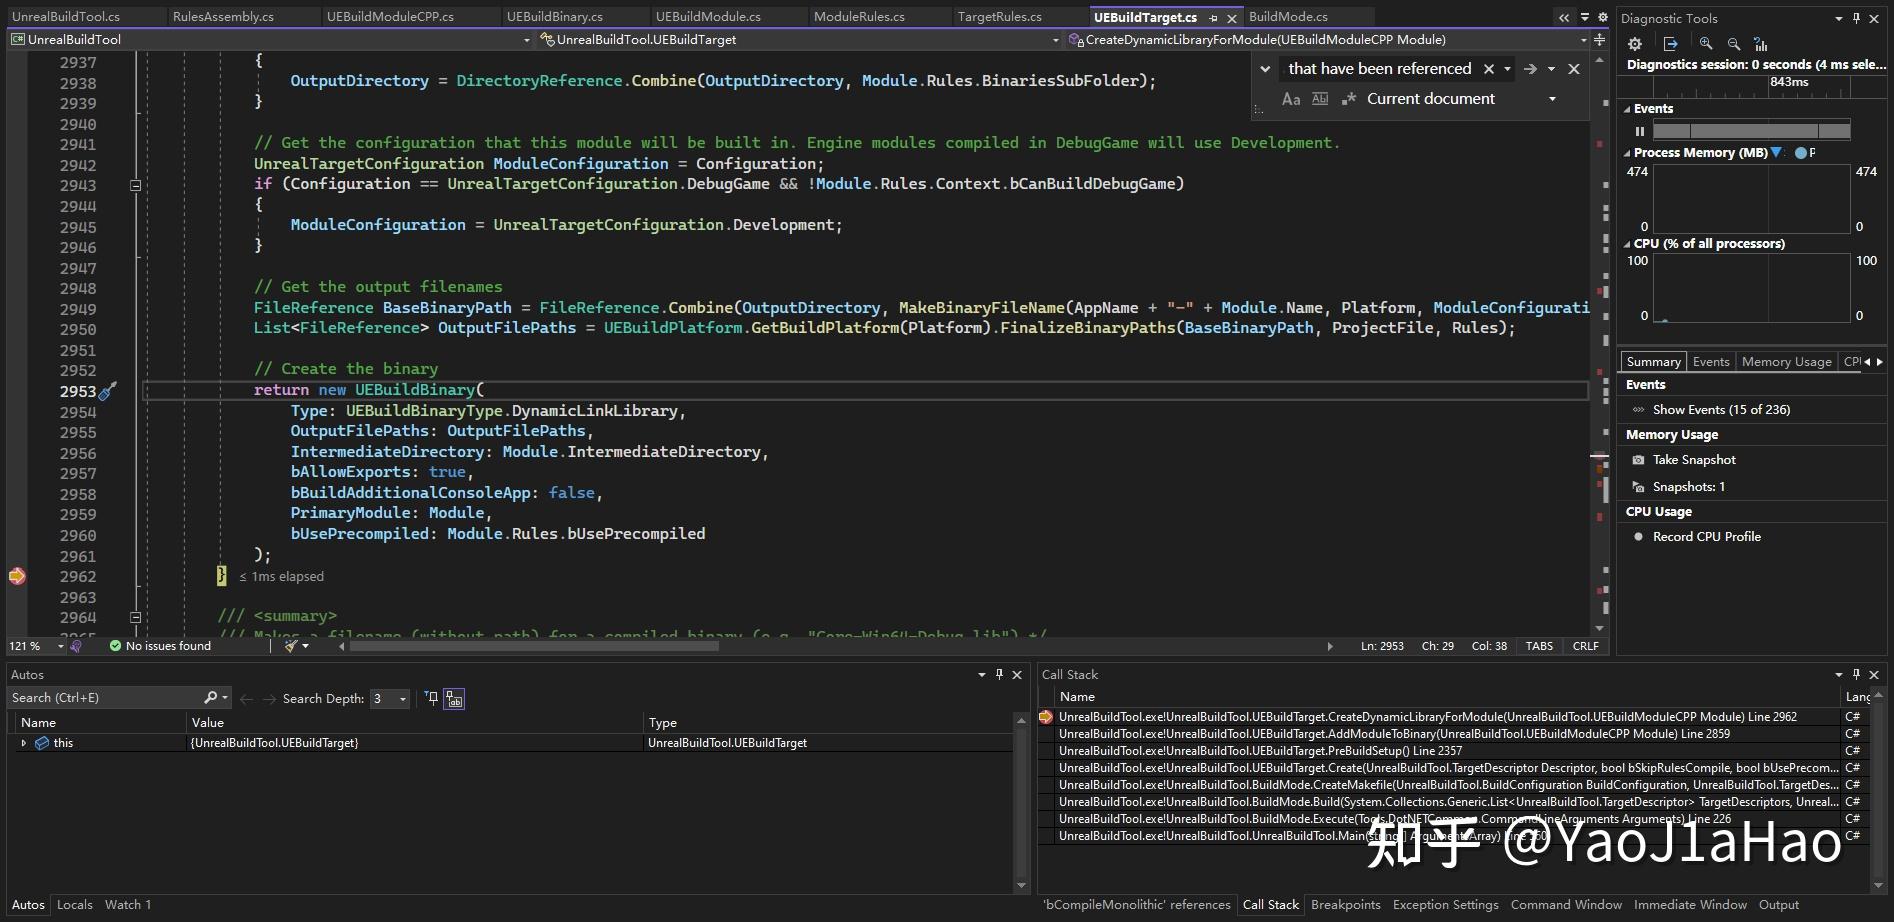Screen dimensions: 1894x922
Task: Switch to the Locals tab
Action: (75, 904)
